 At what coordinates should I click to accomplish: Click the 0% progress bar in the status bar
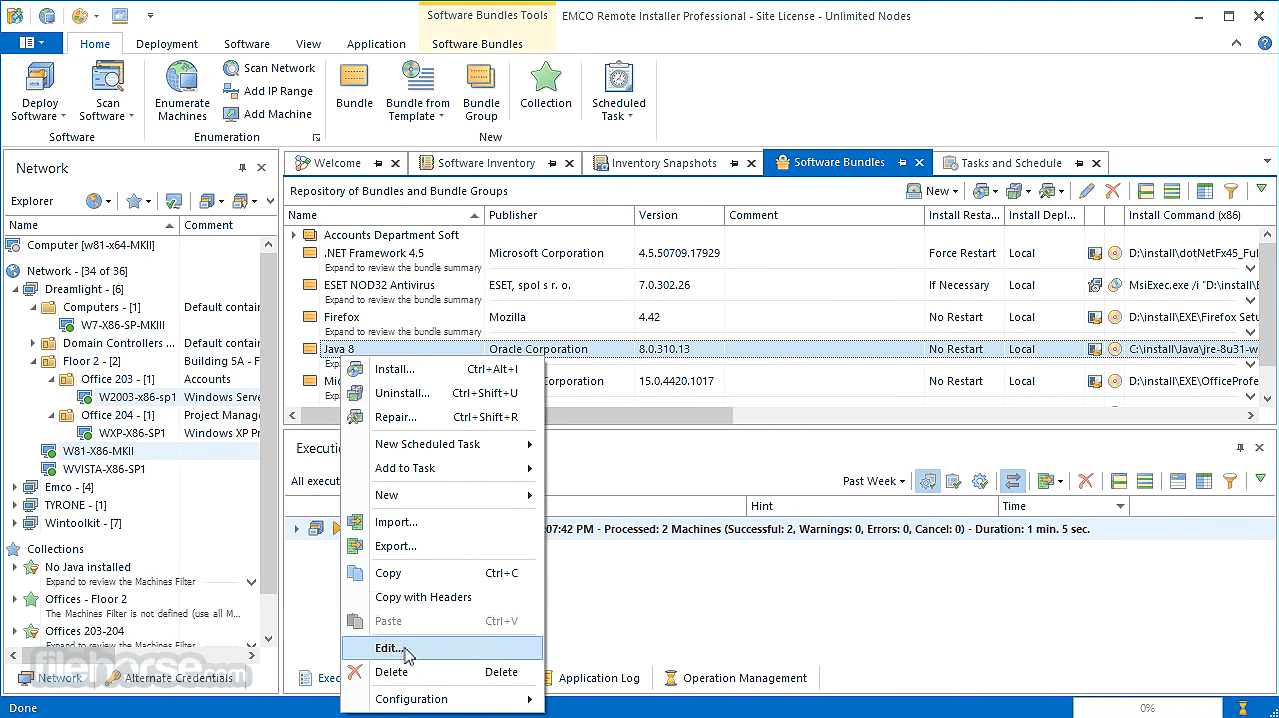[1147, 708]
